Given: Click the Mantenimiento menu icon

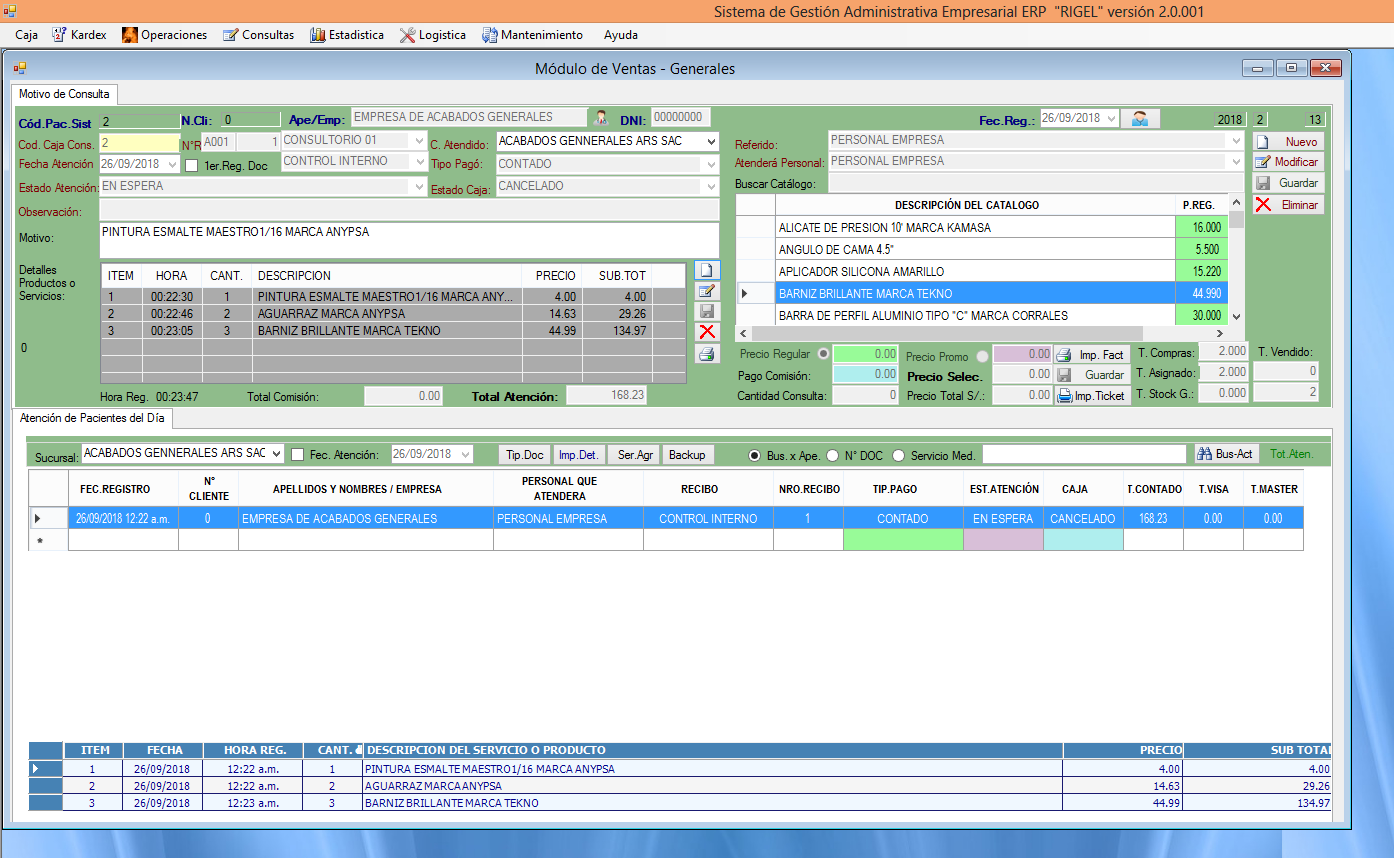Looking at the screenshot, I should coord(490,35).
